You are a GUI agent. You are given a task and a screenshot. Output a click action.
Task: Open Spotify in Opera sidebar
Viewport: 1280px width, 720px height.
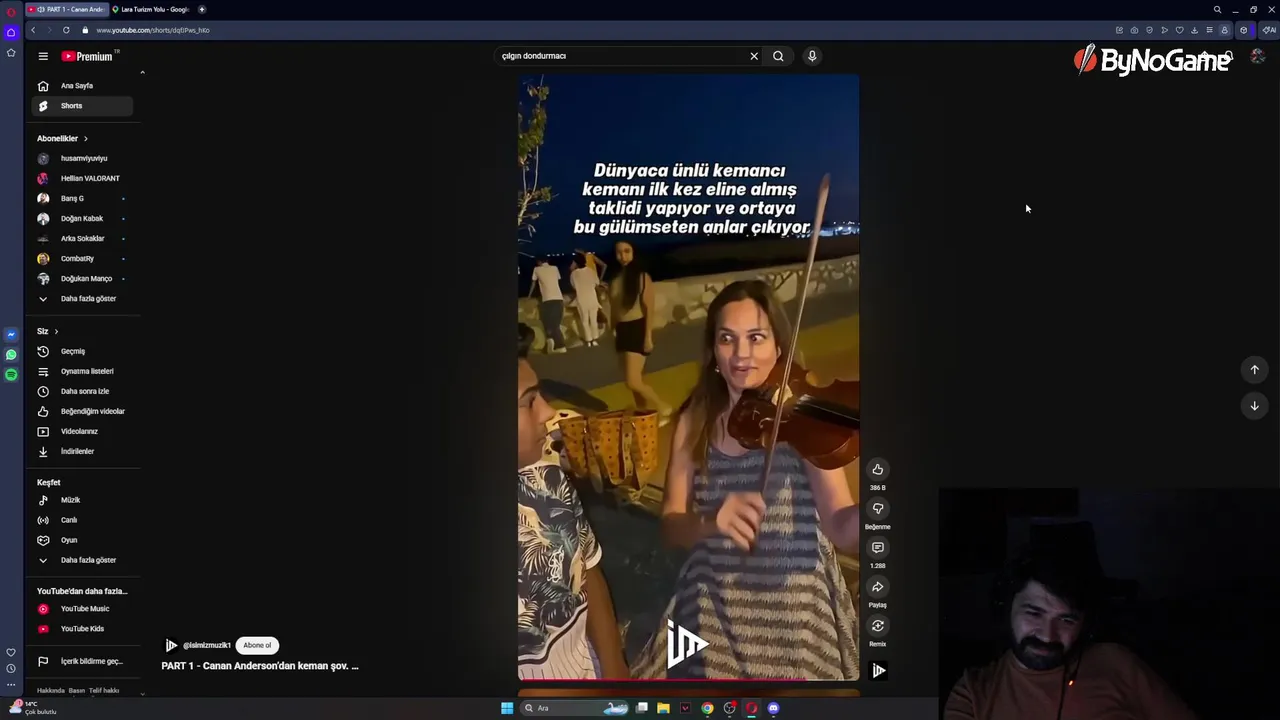[x=11, y=374]
